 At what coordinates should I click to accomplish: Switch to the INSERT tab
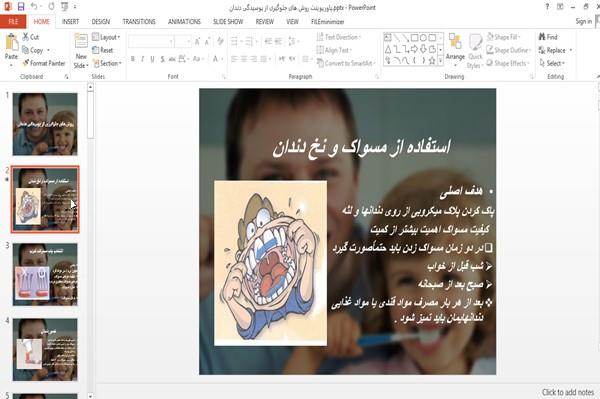[70, 21]
